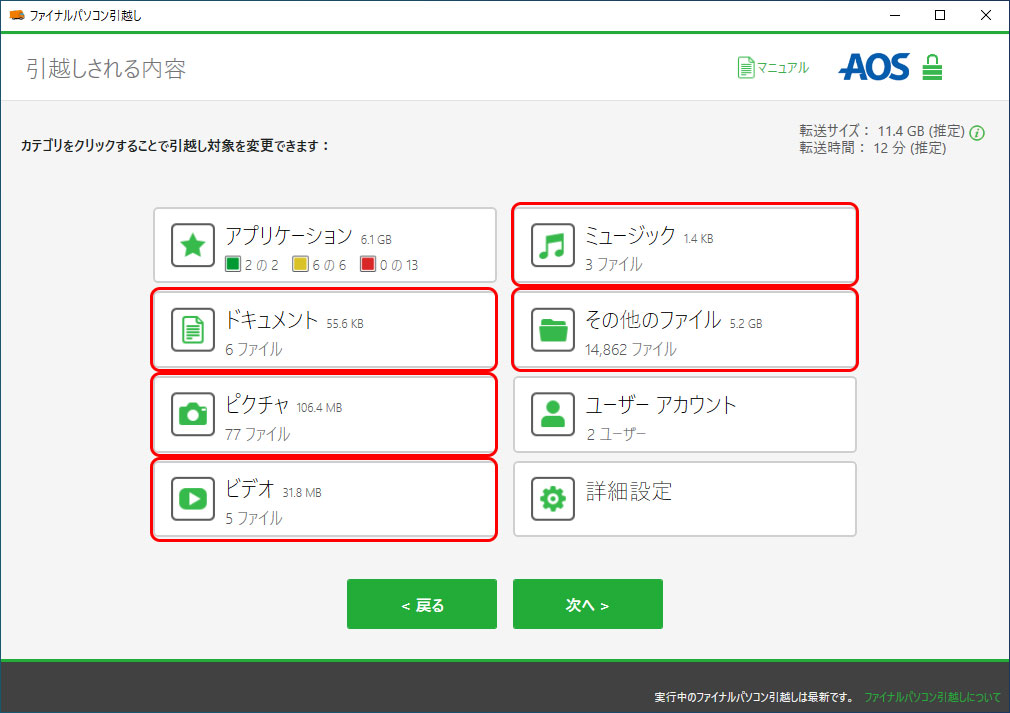Click the green star Applications icon
The image size is (1010, 713).
coord(193,245)
